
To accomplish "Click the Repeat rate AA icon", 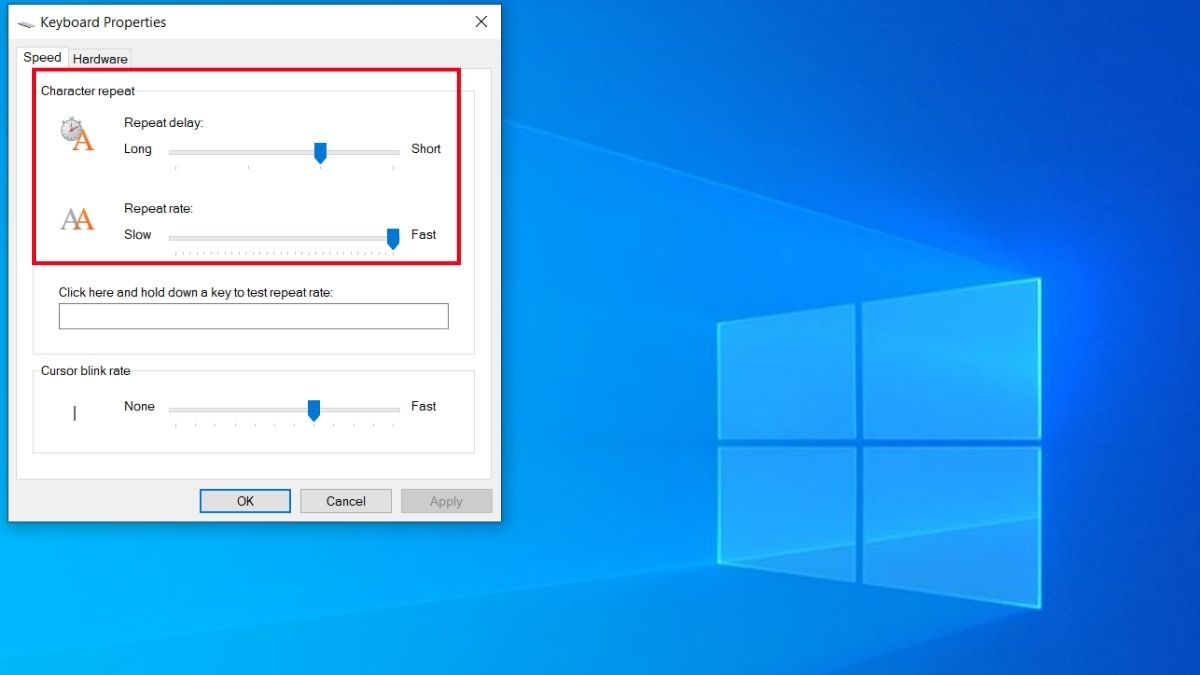I will pos(77,219).
